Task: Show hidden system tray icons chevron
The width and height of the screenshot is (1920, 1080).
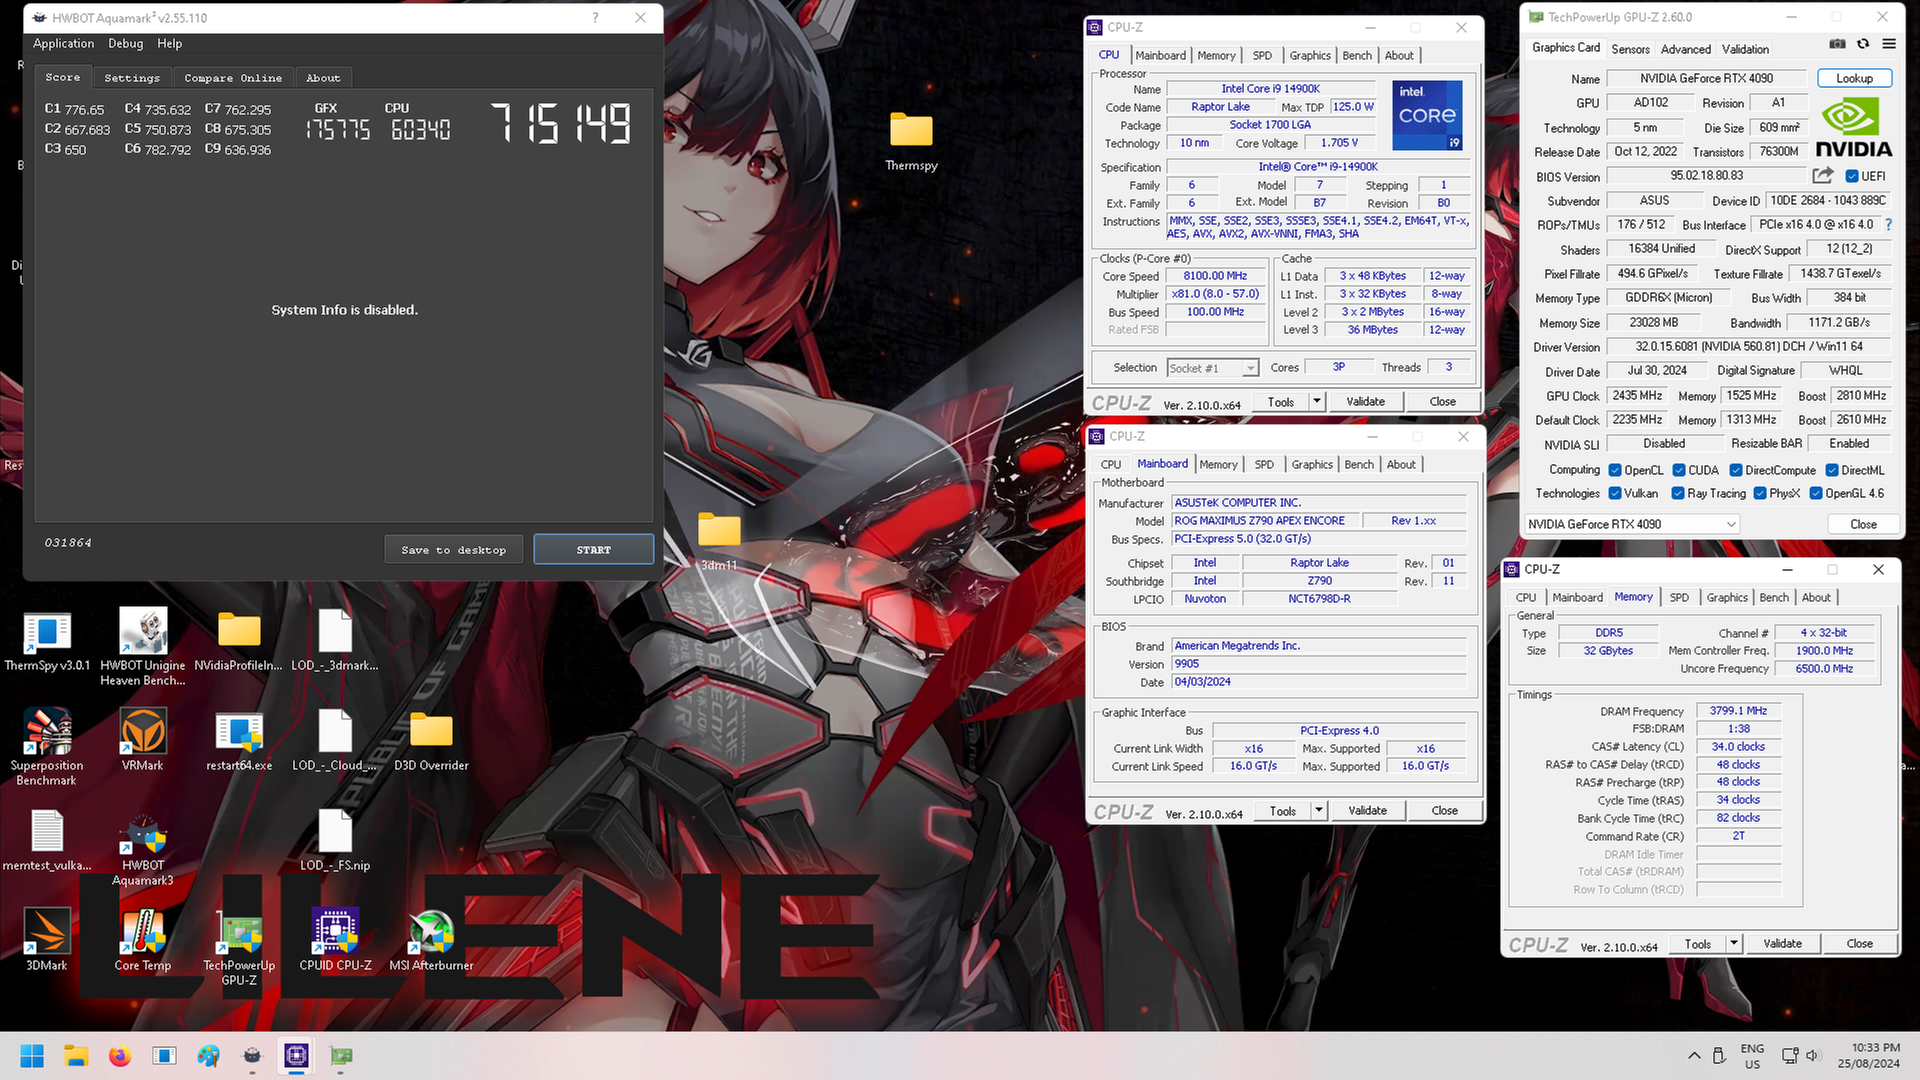Action: coord(1694,1055)
